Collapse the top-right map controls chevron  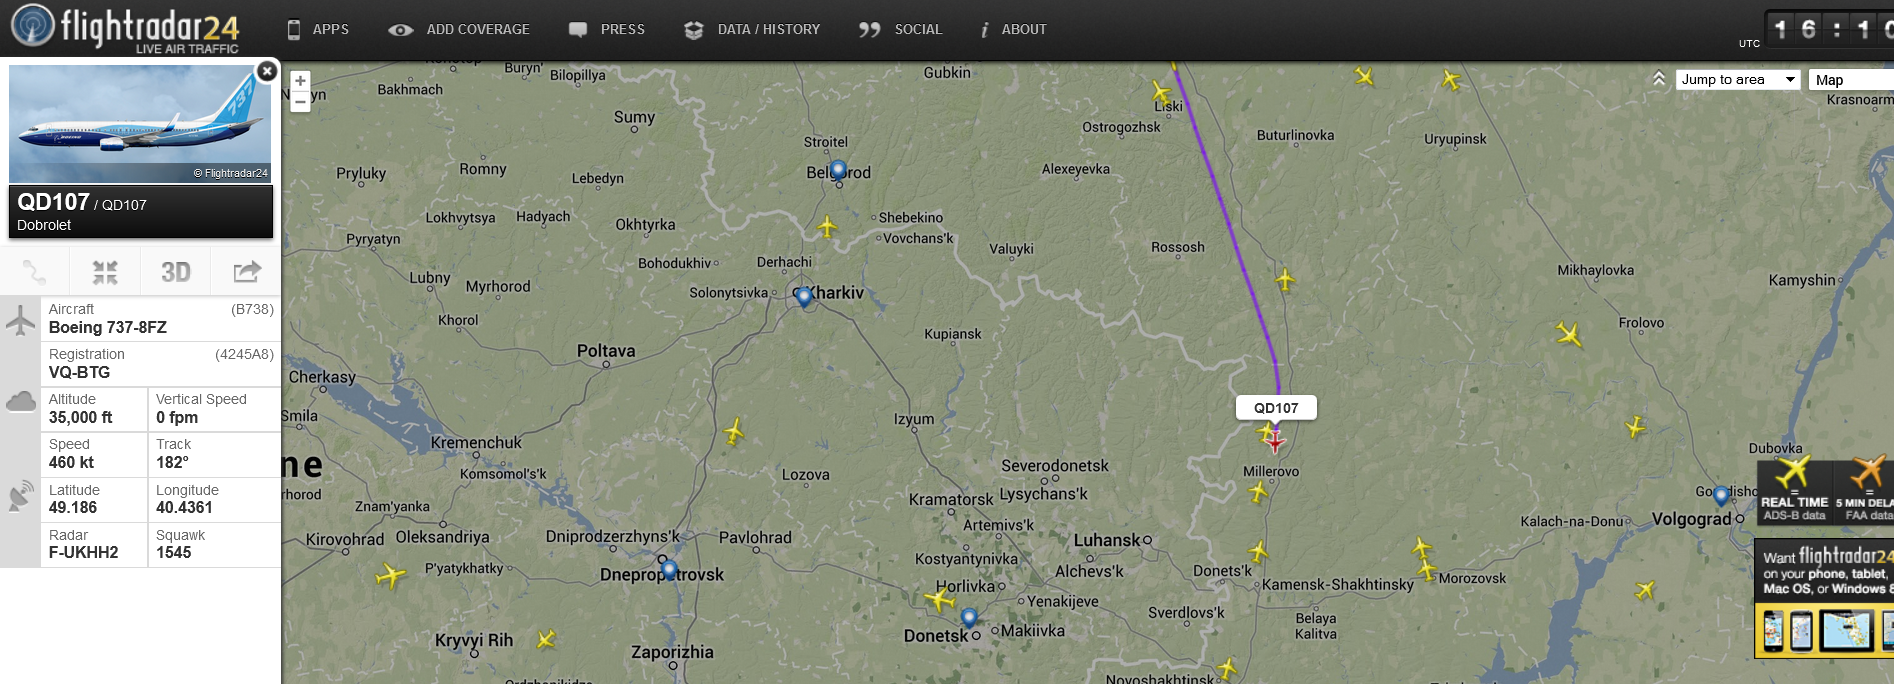[1658, 78]
